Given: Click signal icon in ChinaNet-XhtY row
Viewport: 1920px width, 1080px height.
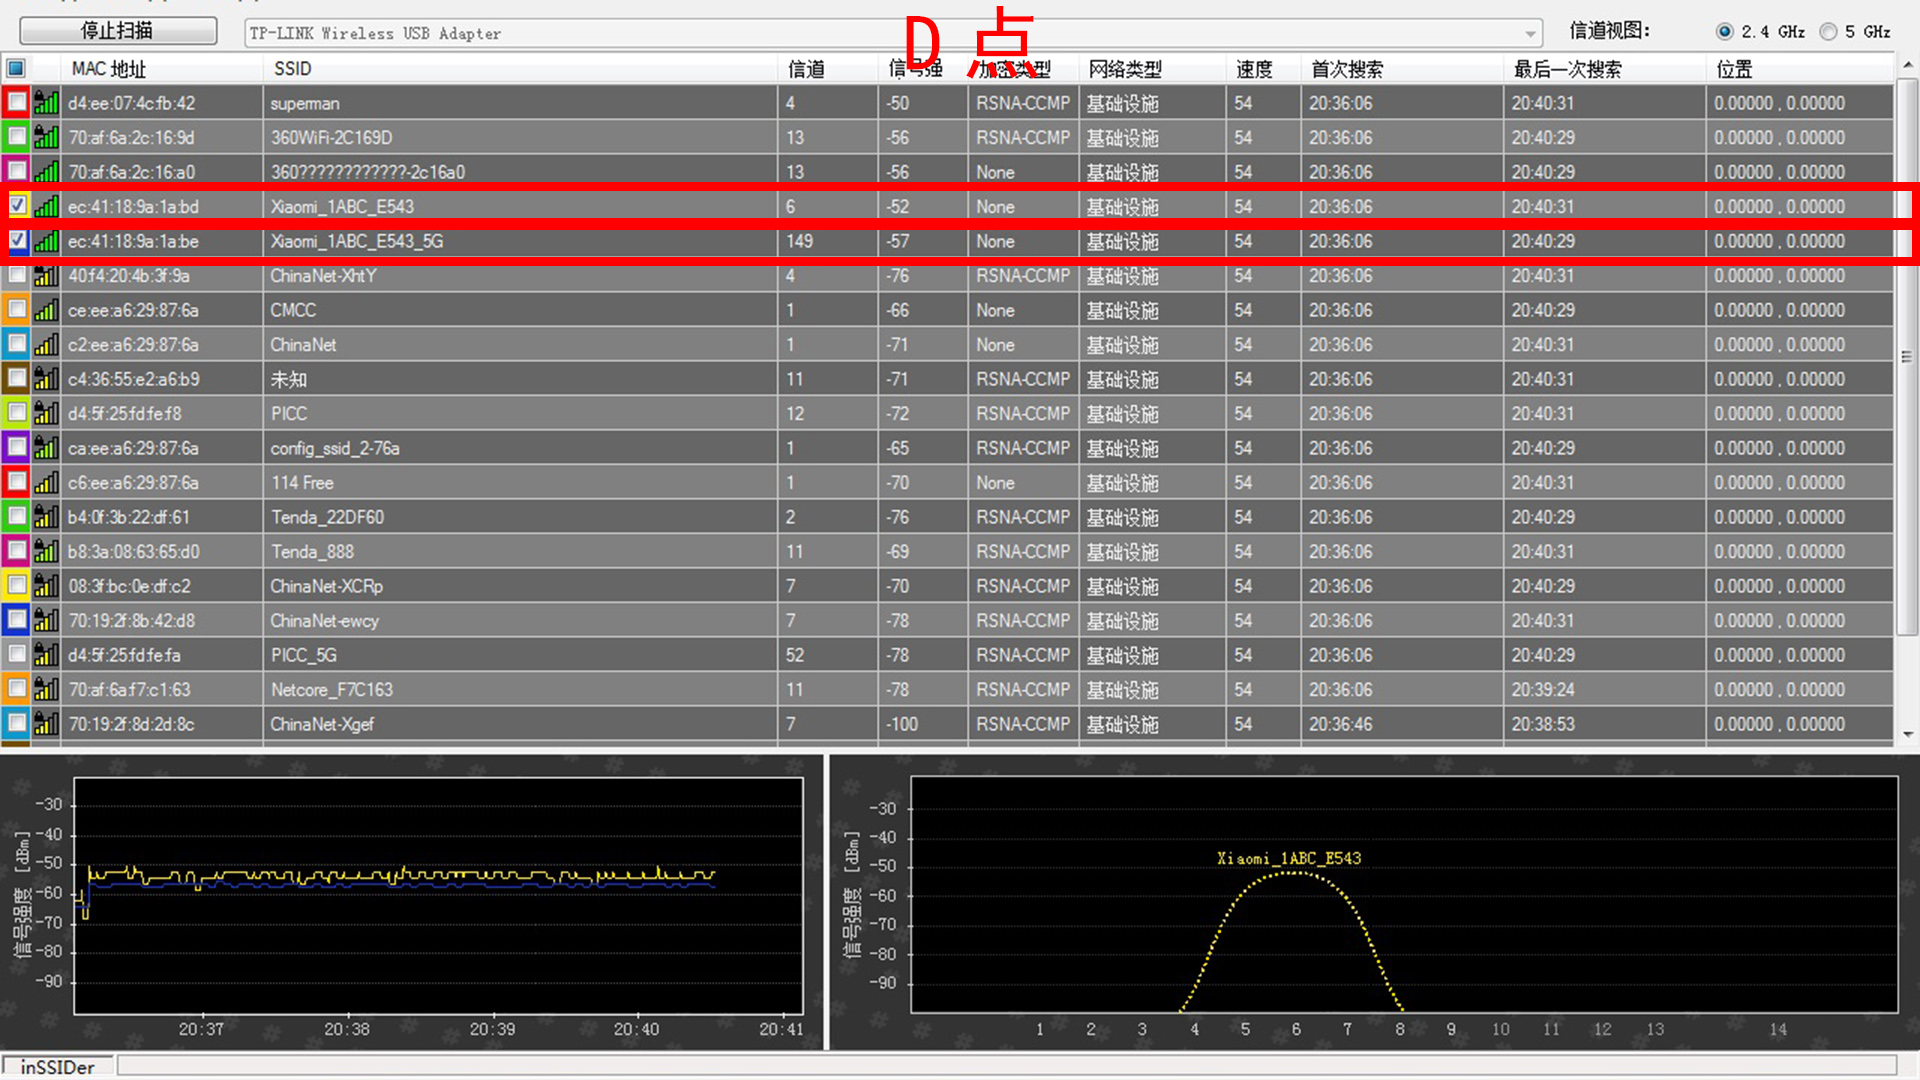Looking at the screenshot, I should click(x=46, y=276).
